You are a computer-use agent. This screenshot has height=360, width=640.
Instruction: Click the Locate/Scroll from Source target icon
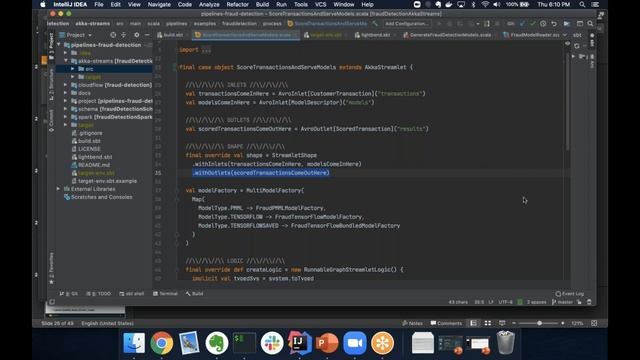coord(113,35)
